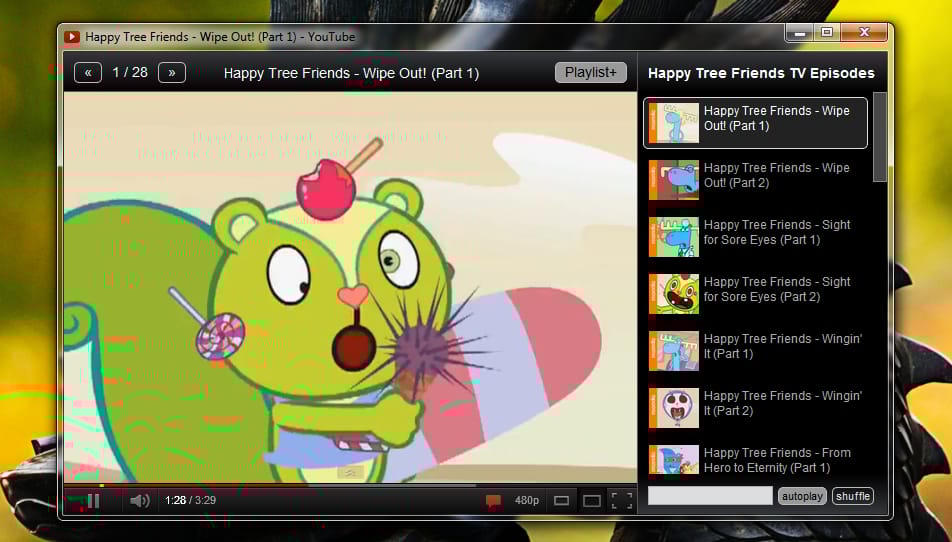Click the playlist scrollbar thumb

[x=880, y=137]
